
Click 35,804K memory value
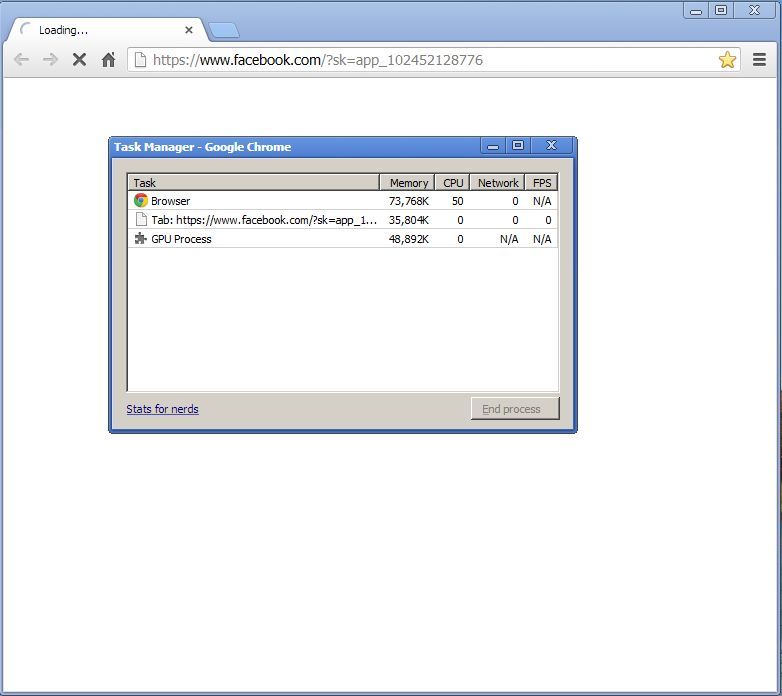pos(408,220)
